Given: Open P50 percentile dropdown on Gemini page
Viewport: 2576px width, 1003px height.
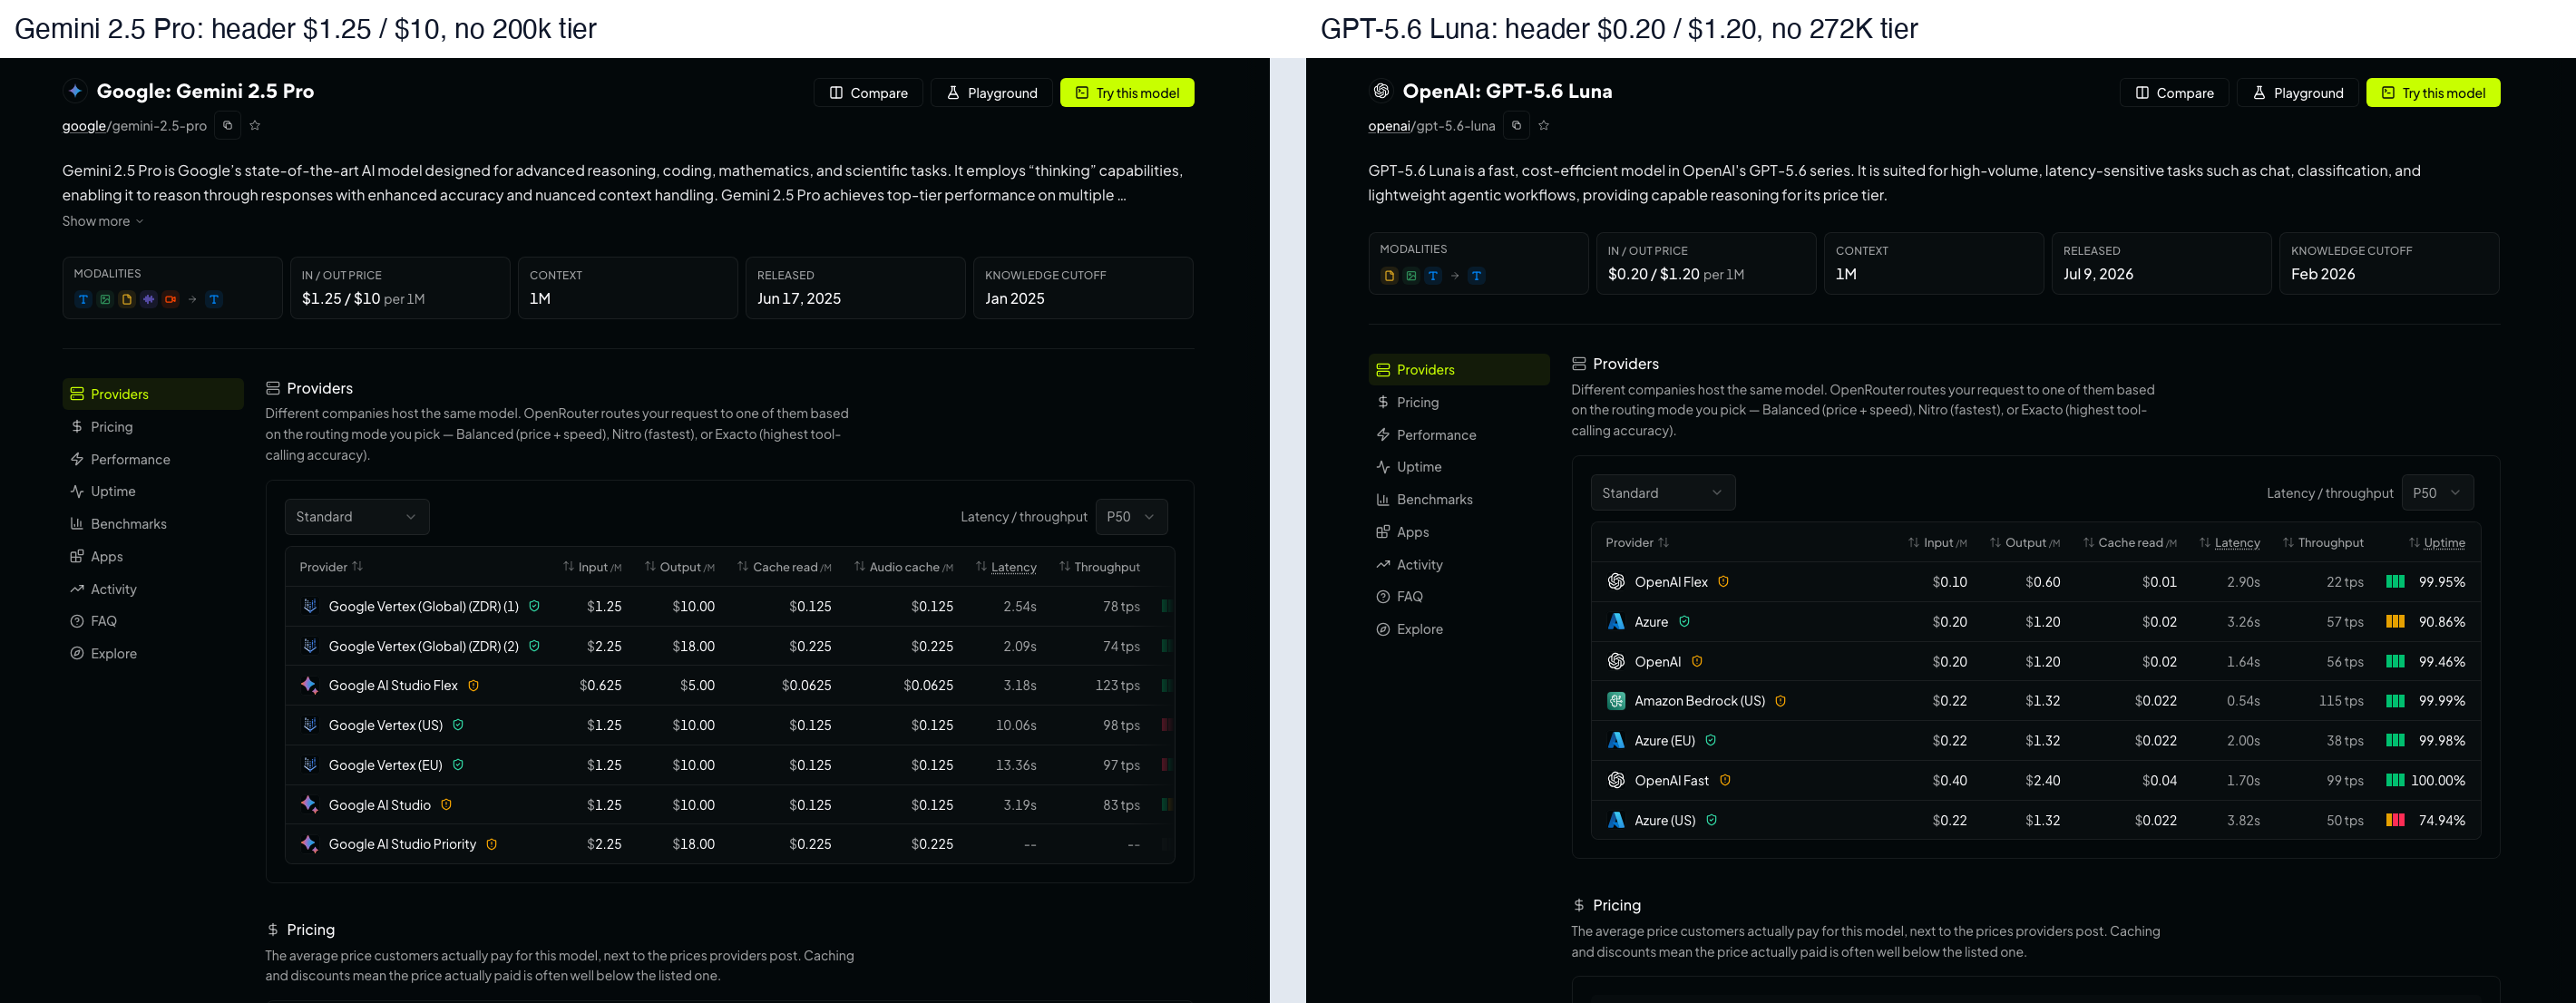Looking at the screenshot, I should [1131, 517].
